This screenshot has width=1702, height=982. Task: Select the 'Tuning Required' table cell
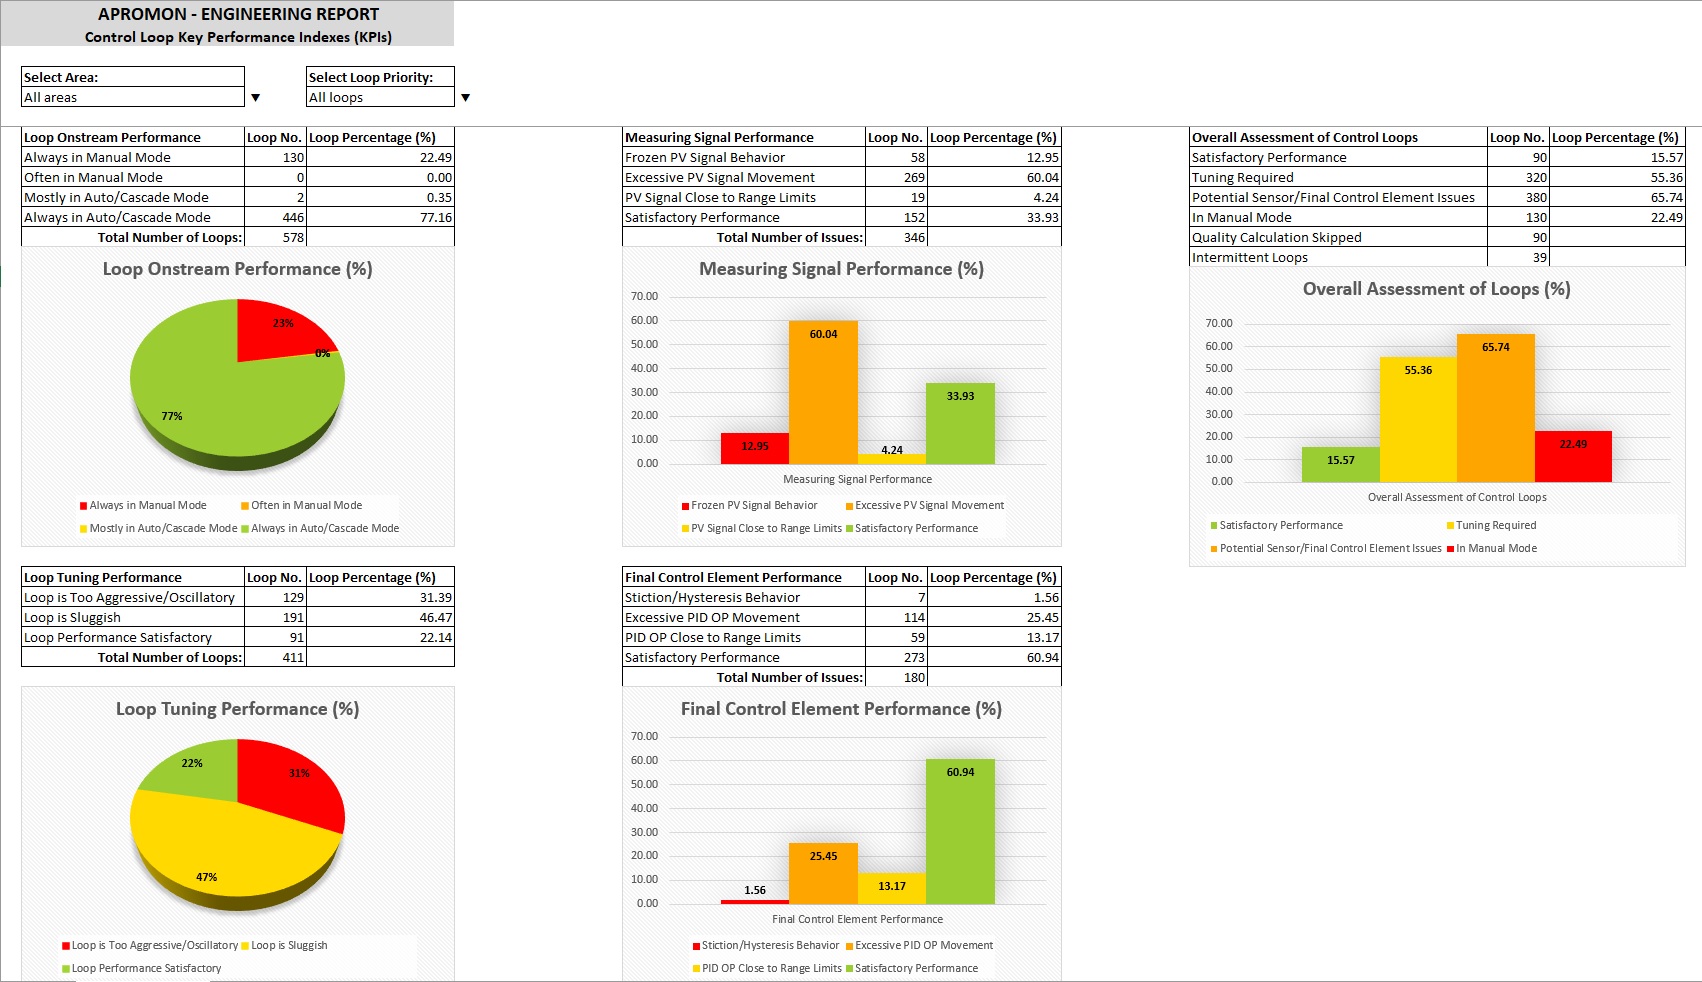click(1338, 177)
